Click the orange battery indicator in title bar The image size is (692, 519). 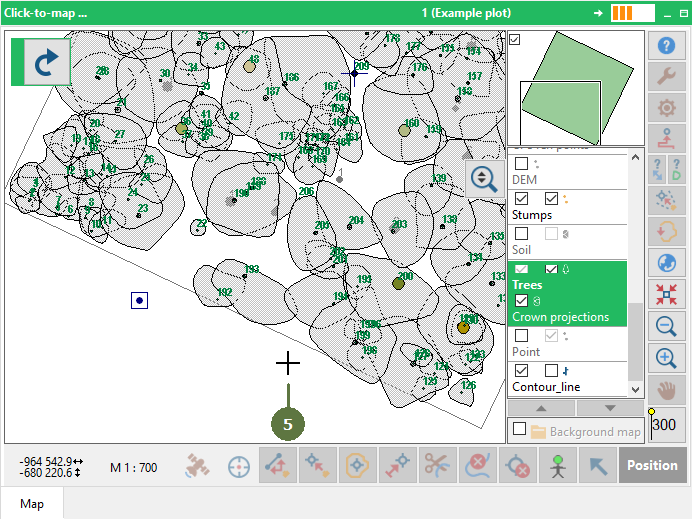tap(632, 13)
